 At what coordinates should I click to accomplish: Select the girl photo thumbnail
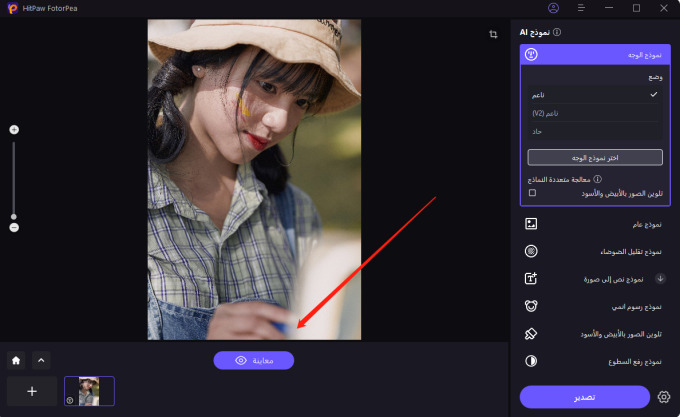coord(89,391)
